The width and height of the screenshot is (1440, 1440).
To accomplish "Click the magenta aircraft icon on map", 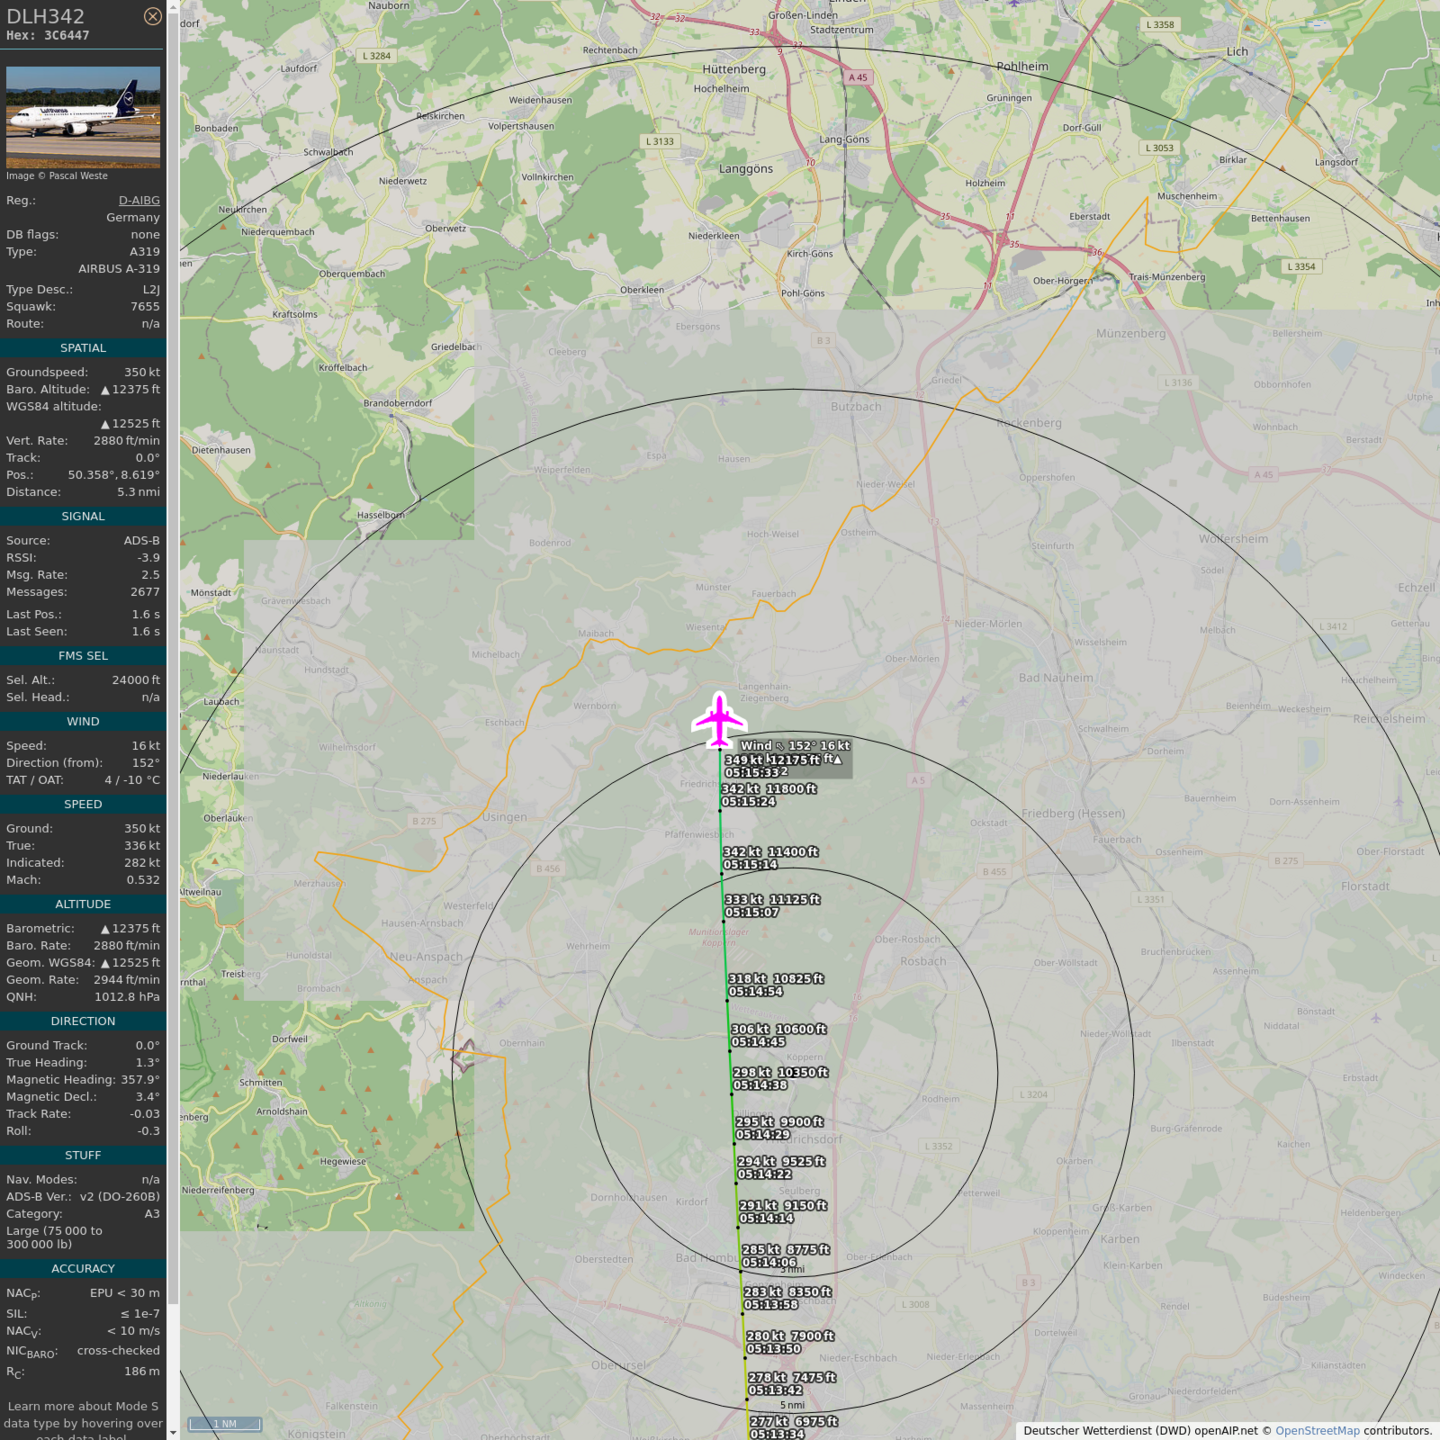I will (719, 720).
